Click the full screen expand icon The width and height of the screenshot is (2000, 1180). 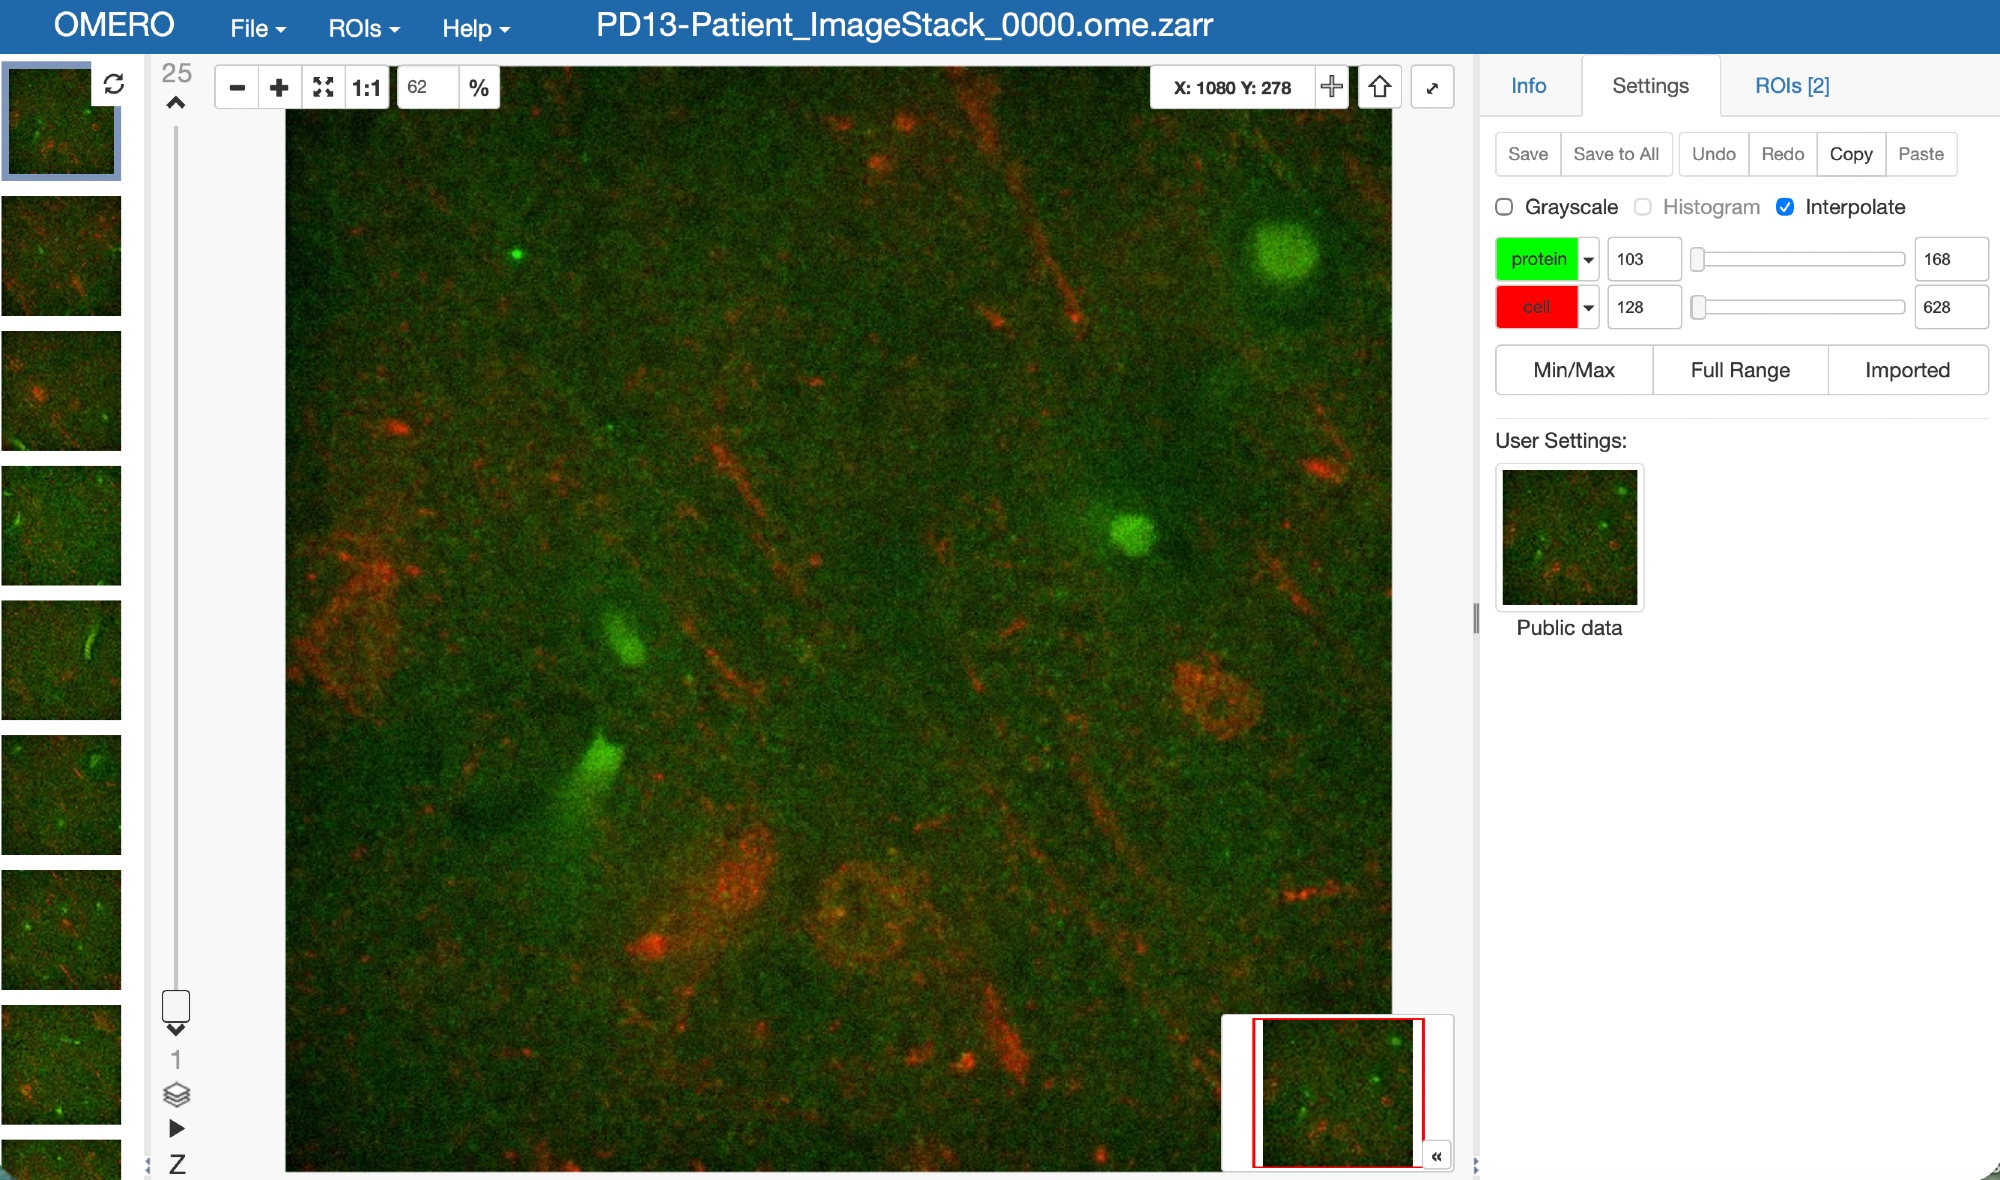pos(1432,88)
